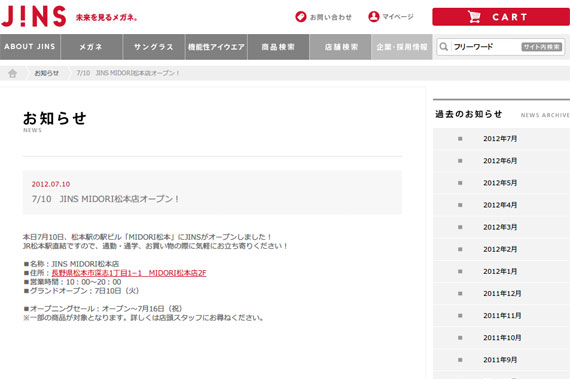Open the 2012年6月 archive

(501, 161)
